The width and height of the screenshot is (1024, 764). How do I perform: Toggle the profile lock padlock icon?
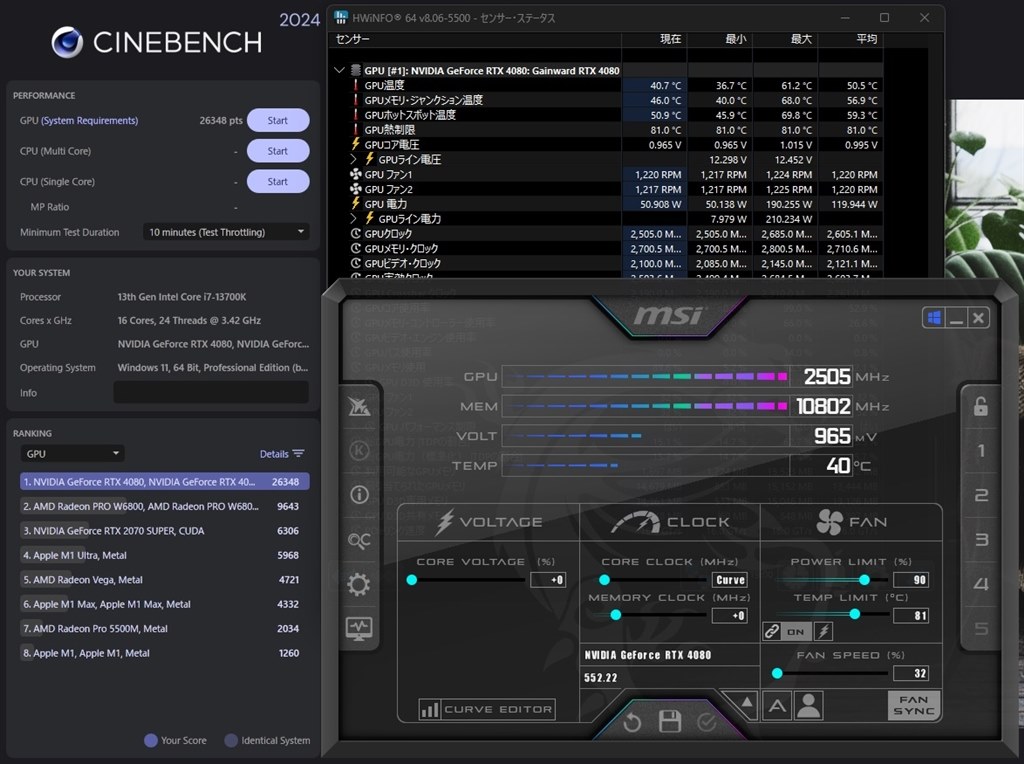point(981,406)
